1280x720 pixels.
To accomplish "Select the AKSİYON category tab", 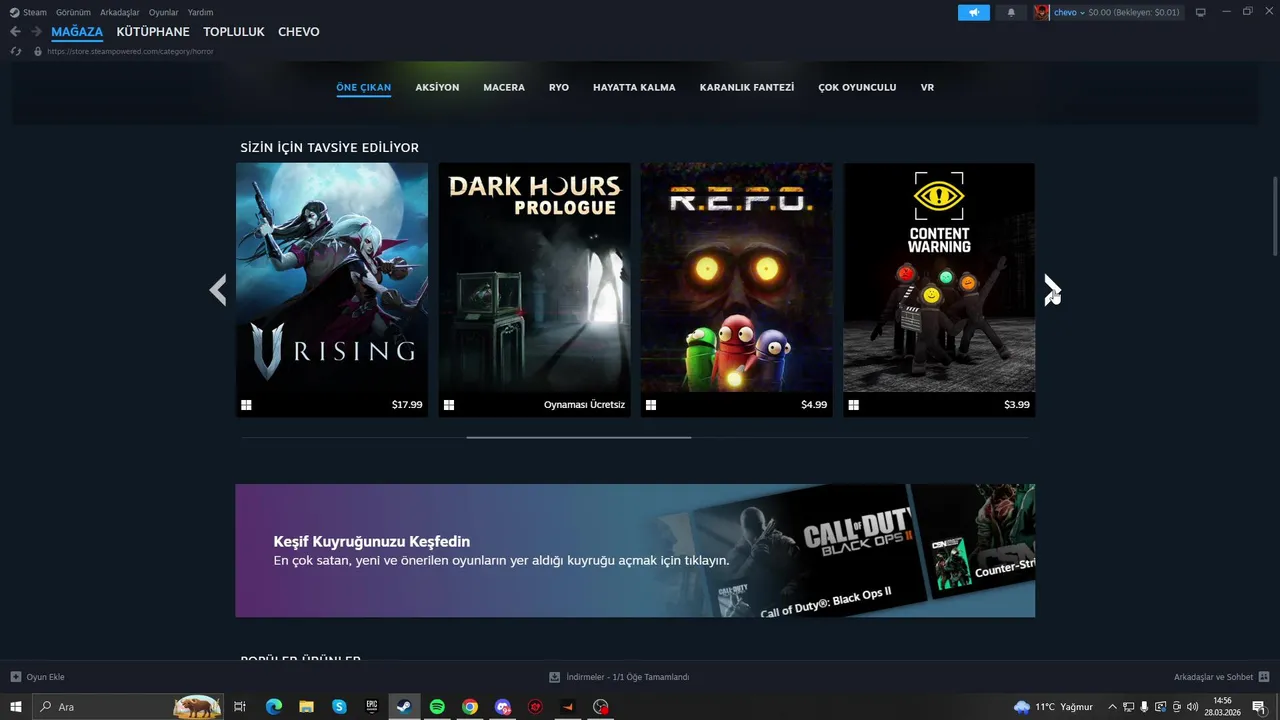I will [x=437, y=87].
